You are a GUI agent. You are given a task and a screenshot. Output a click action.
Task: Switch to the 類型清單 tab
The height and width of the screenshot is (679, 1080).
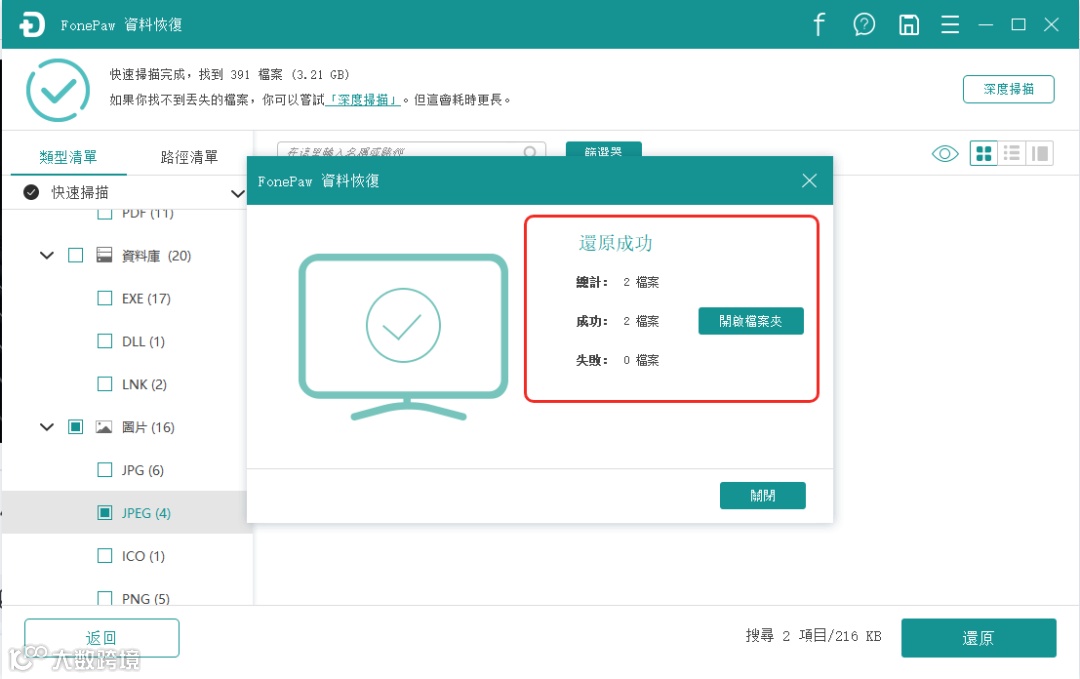point(68,157)
